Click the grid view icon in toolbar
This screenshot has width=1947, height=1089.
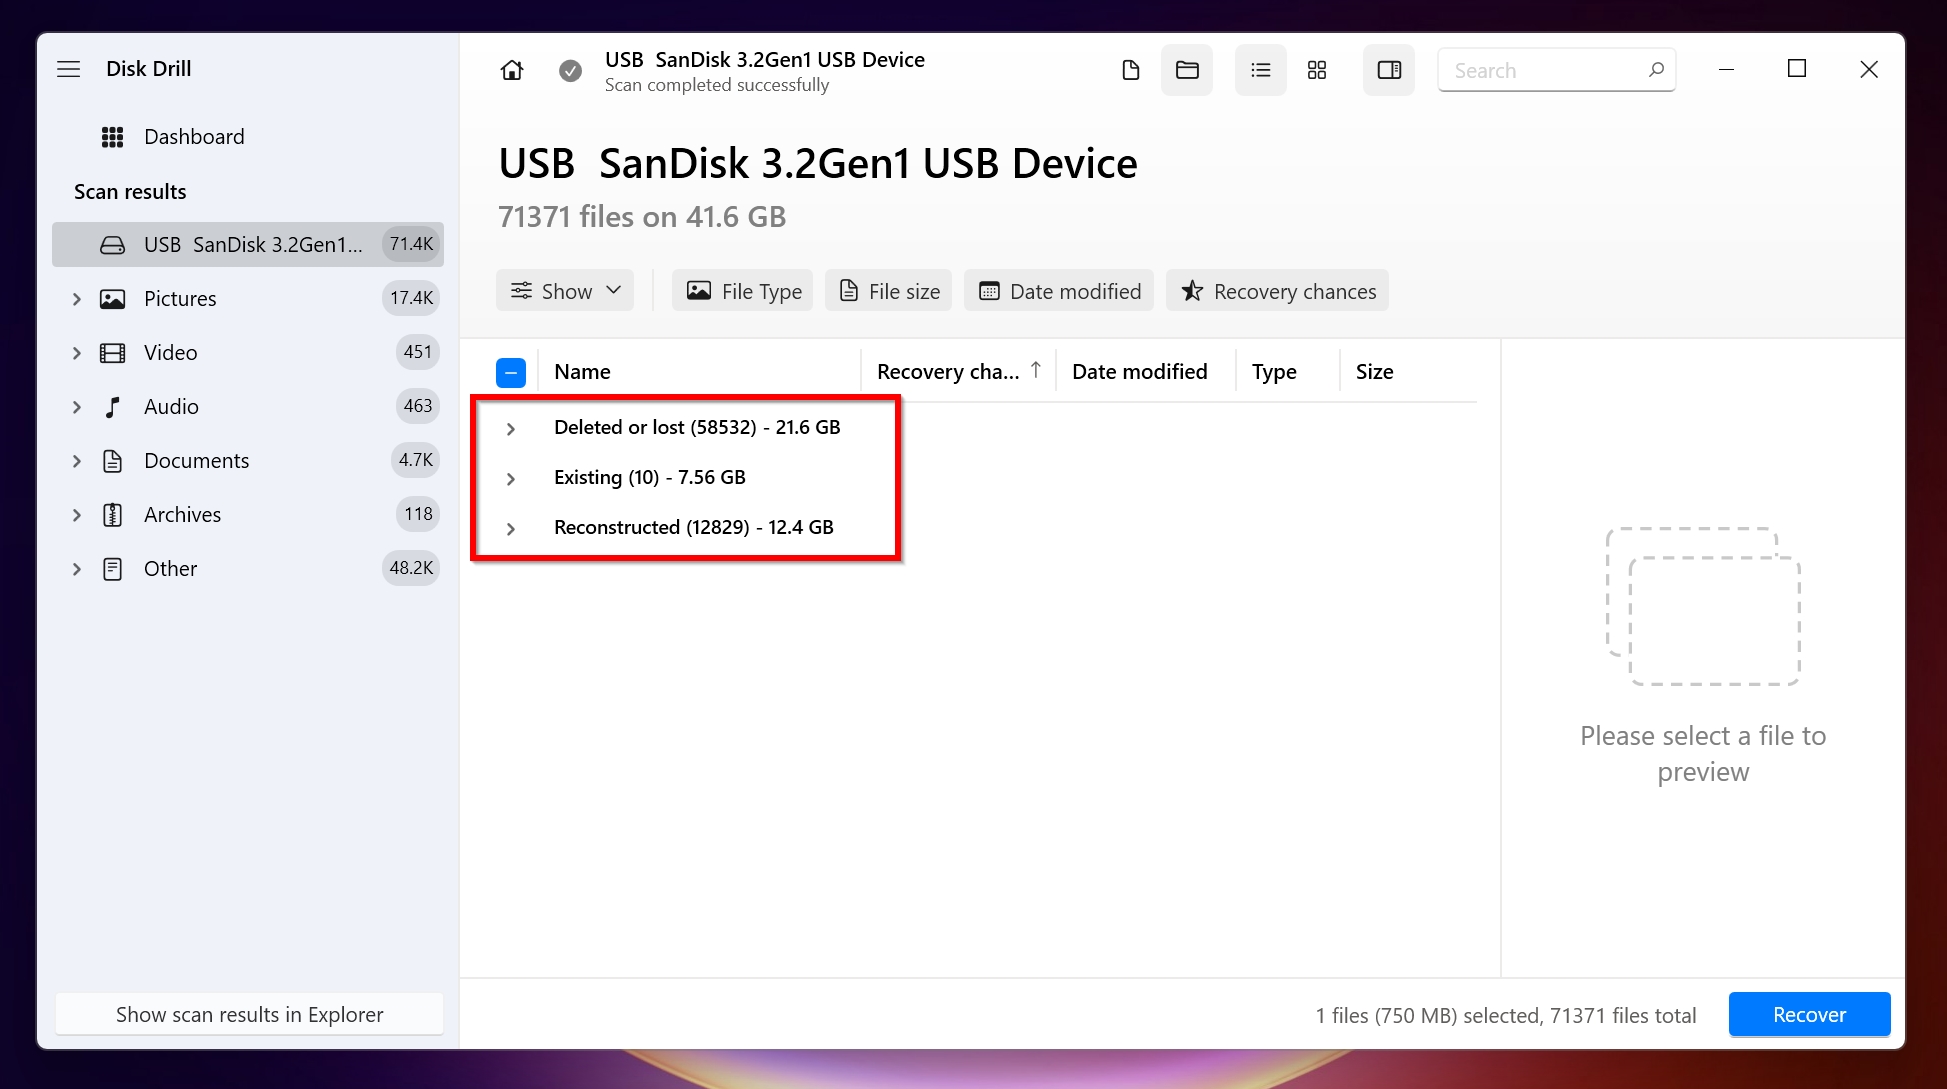[1317, 70]
